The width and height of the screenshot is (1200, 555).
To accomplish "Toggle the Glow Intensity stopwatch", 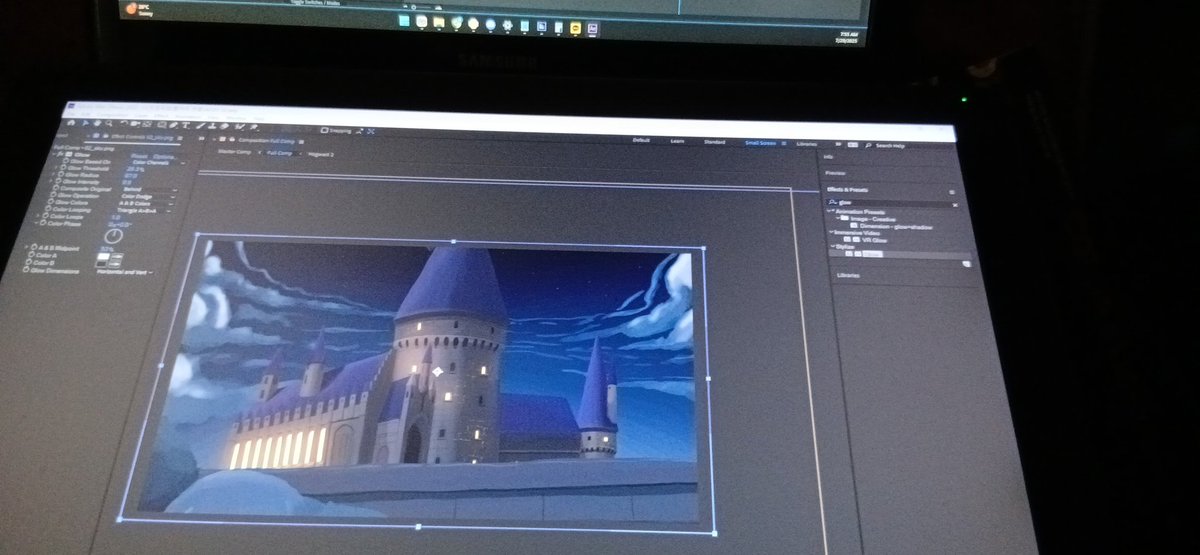I will pos(58,181).
